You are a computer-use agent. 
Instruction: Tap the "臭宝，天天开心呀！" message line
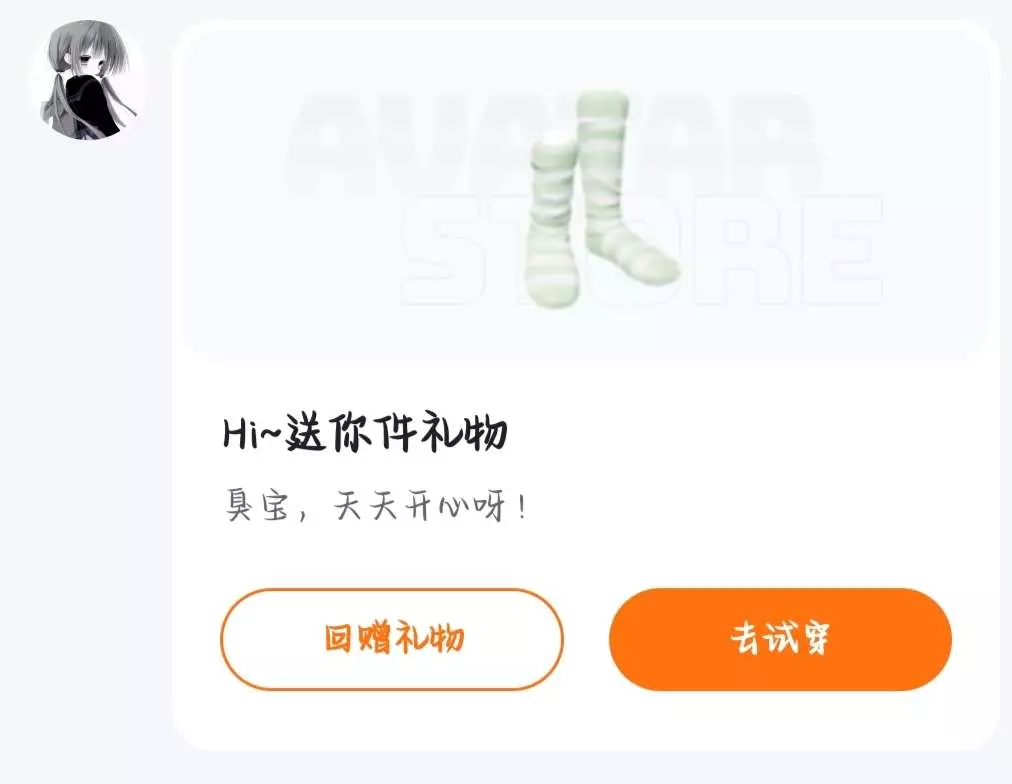[376, 505]
